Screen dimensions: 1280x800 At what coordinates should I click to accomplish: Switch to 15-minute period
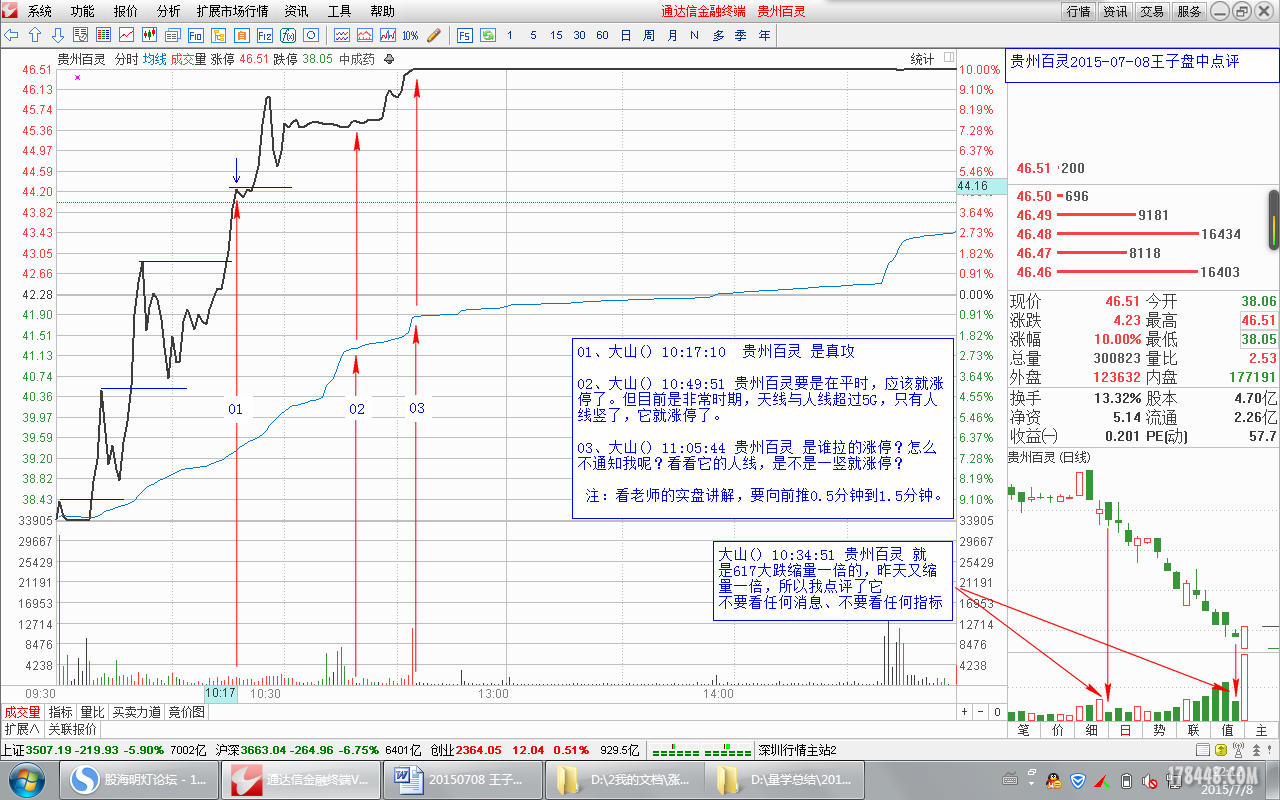coord(556,35)
